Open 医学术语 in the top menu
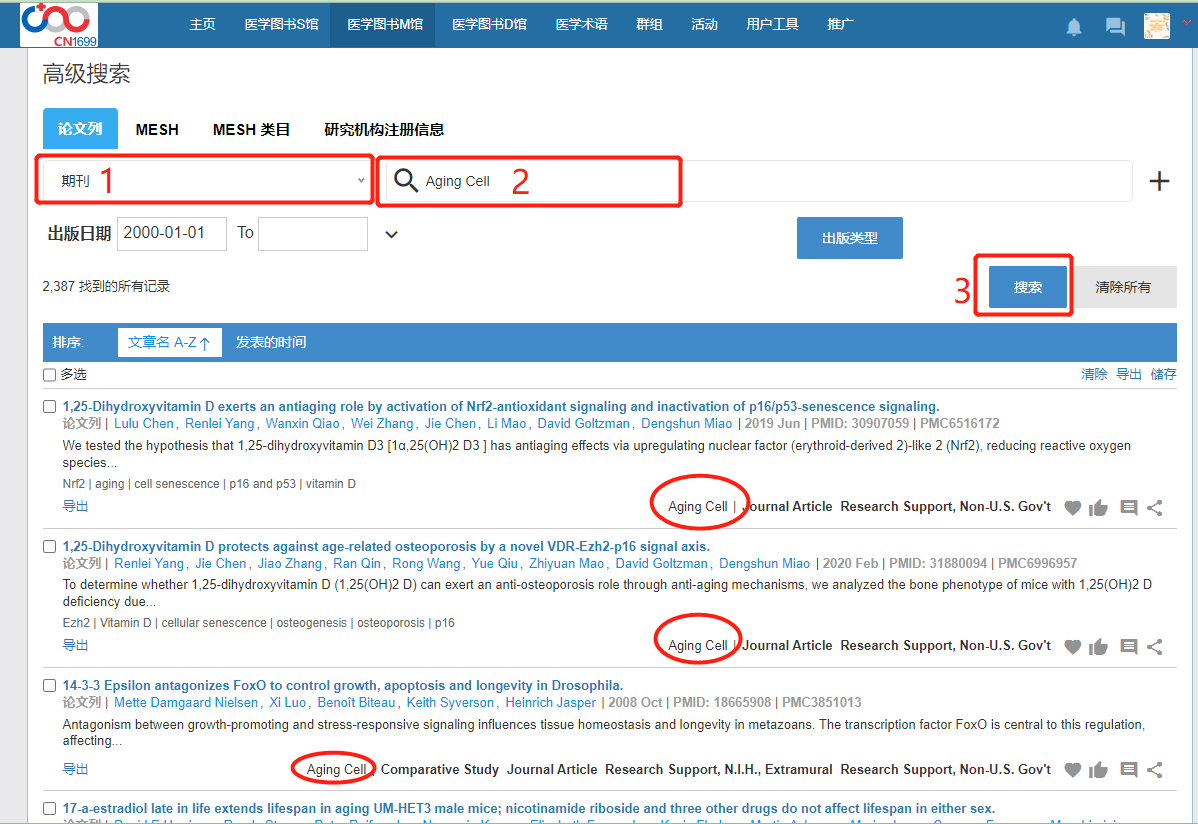Screen dimensions: 1198x824 click(x=581, y=24)
